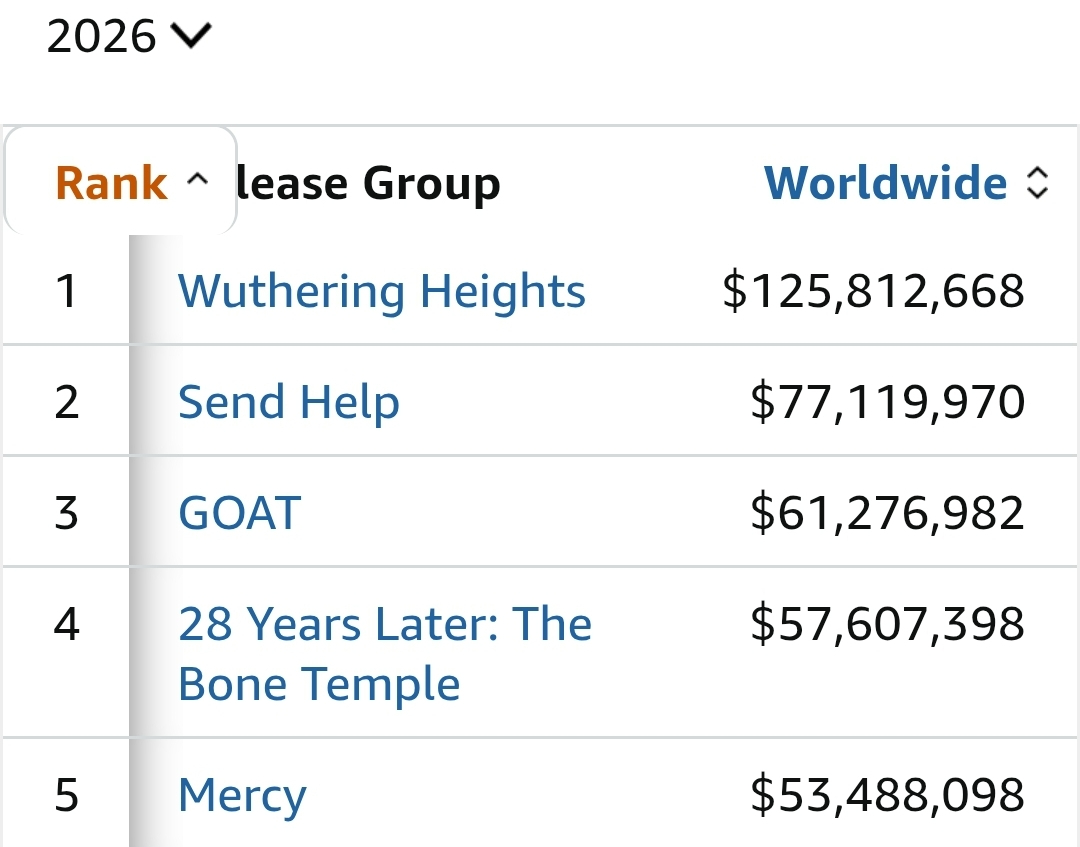The image size is (1080, 847).
Task: Select the $125,812,668 worldwide gross cell
Action: pos(873,291)
